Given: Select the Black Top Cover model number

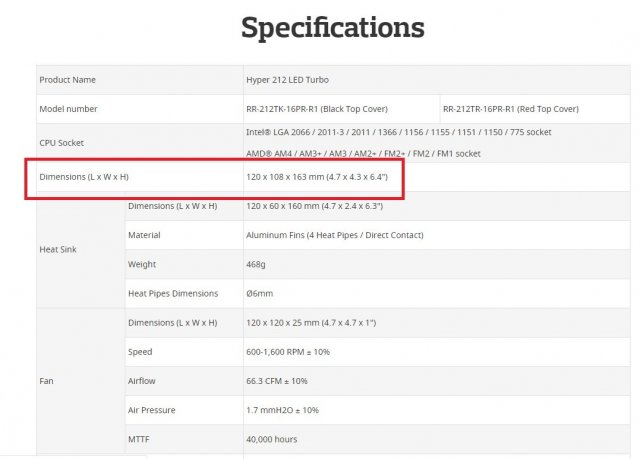Looking at the screenshot, I should point(316,109).
